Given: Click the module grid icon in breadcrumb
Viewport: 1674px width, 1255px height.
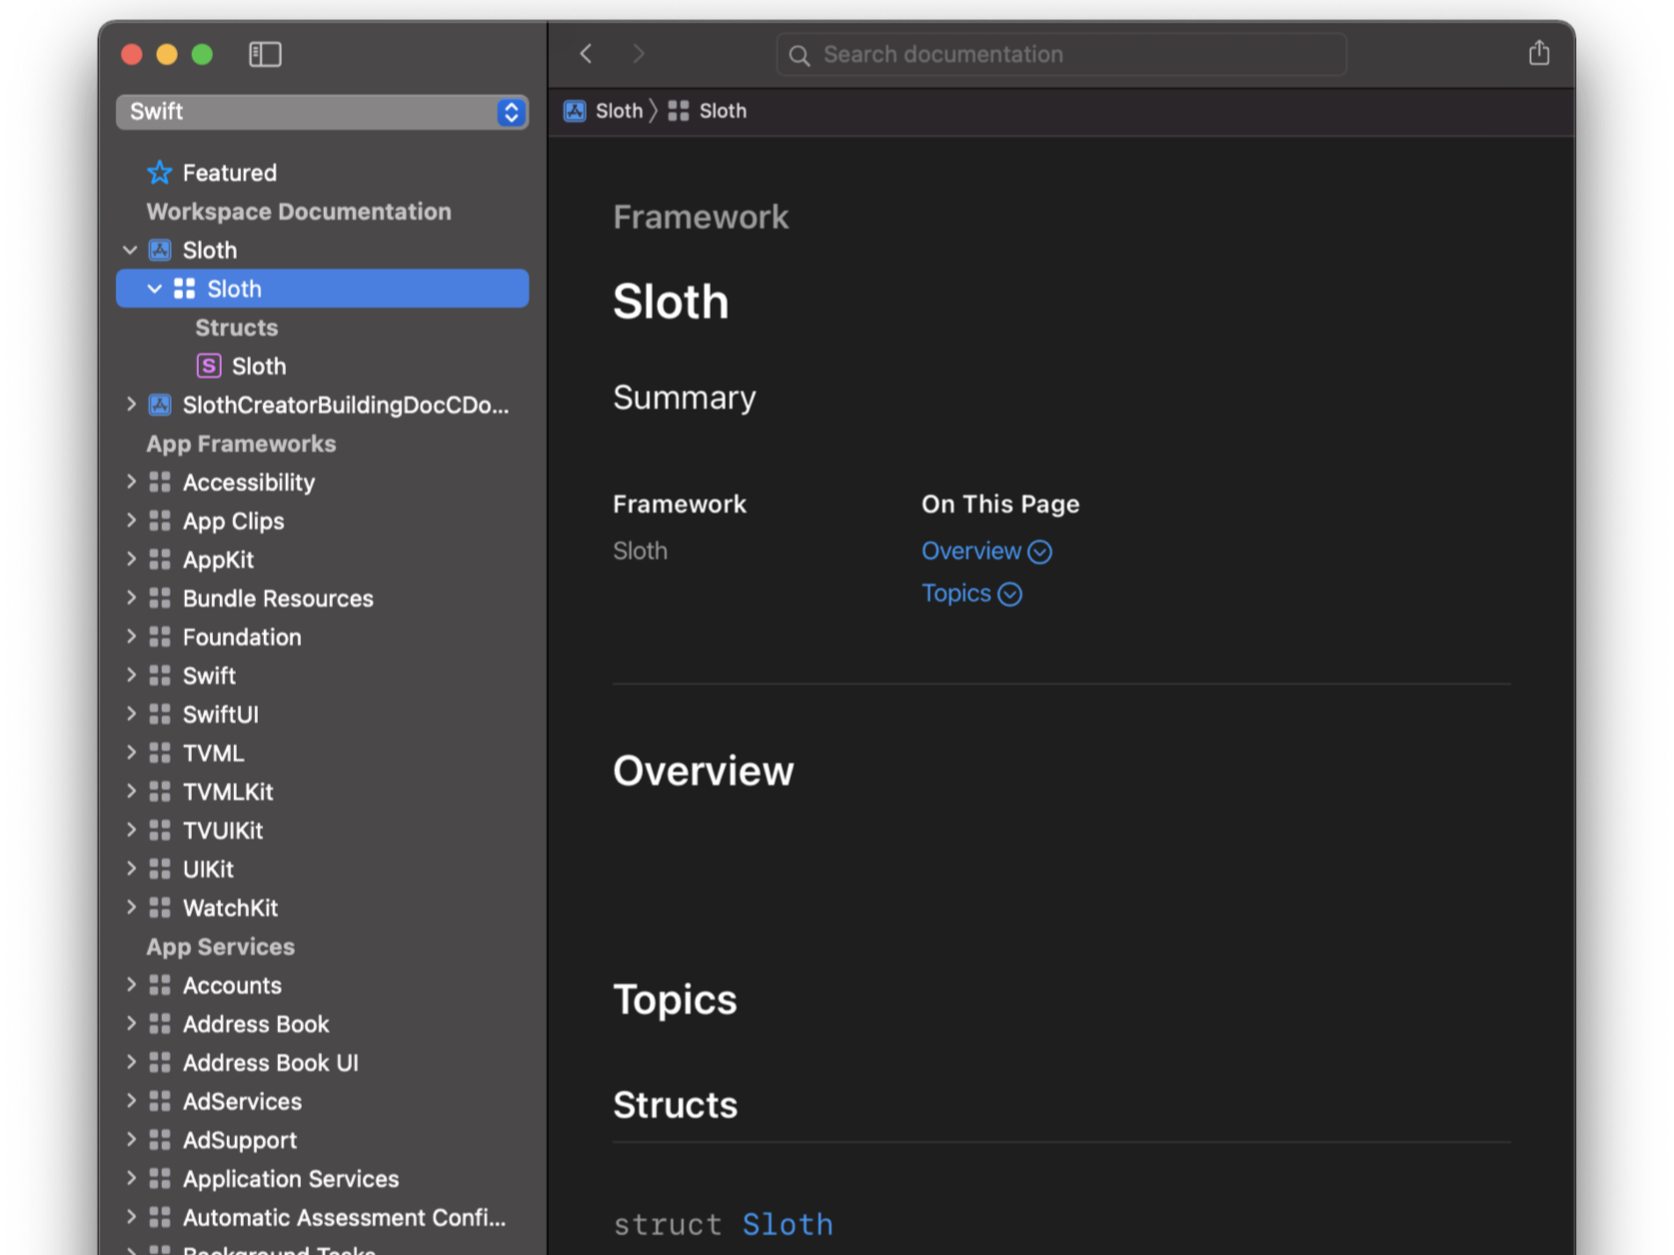Looking at the screenshot, I should (678, 111).
